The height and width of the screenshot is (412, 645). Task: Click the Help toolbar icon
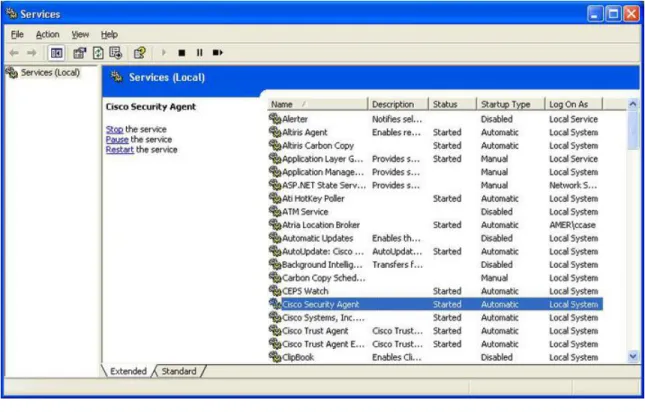[x=140, y=53]
